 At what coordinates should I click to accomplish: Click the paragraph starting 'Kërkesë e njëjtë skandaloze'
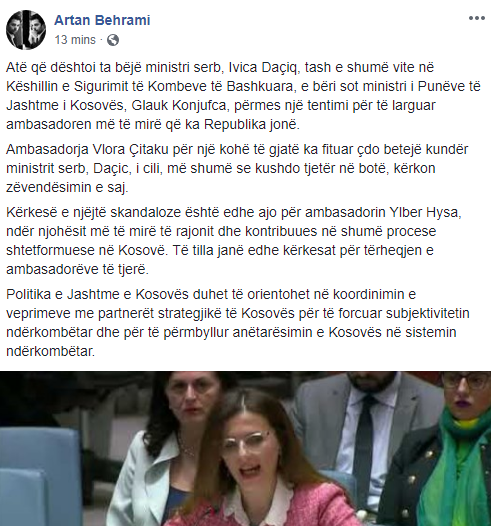pos(234,241)
